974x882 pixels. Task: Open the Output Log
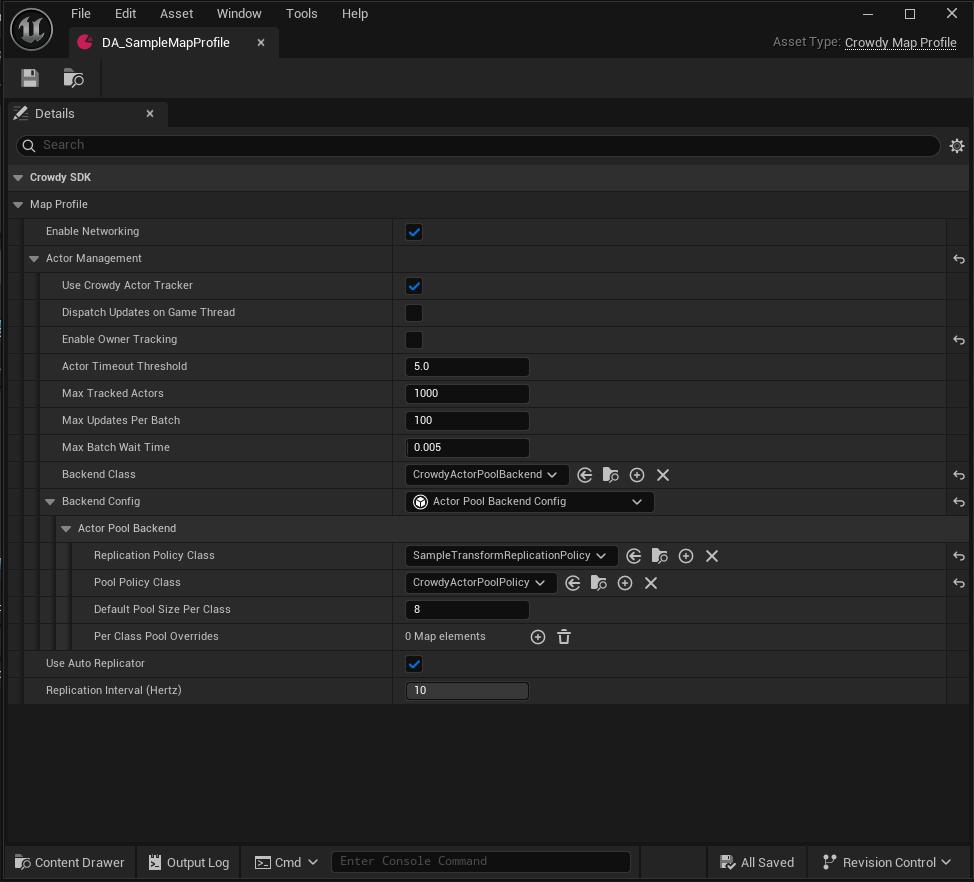(189, 863)
